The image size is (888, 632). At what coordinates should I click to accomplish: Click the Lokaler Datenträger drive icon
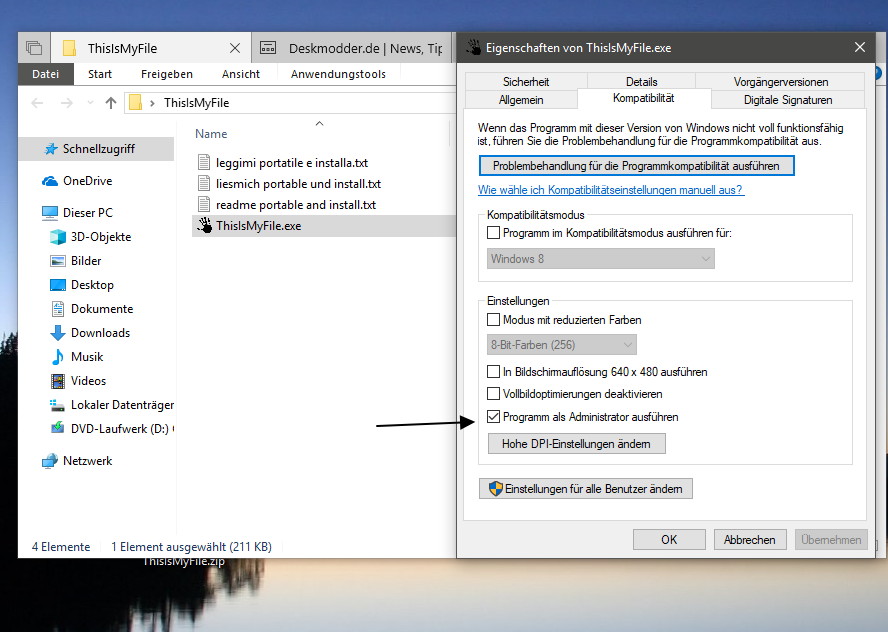57,405
